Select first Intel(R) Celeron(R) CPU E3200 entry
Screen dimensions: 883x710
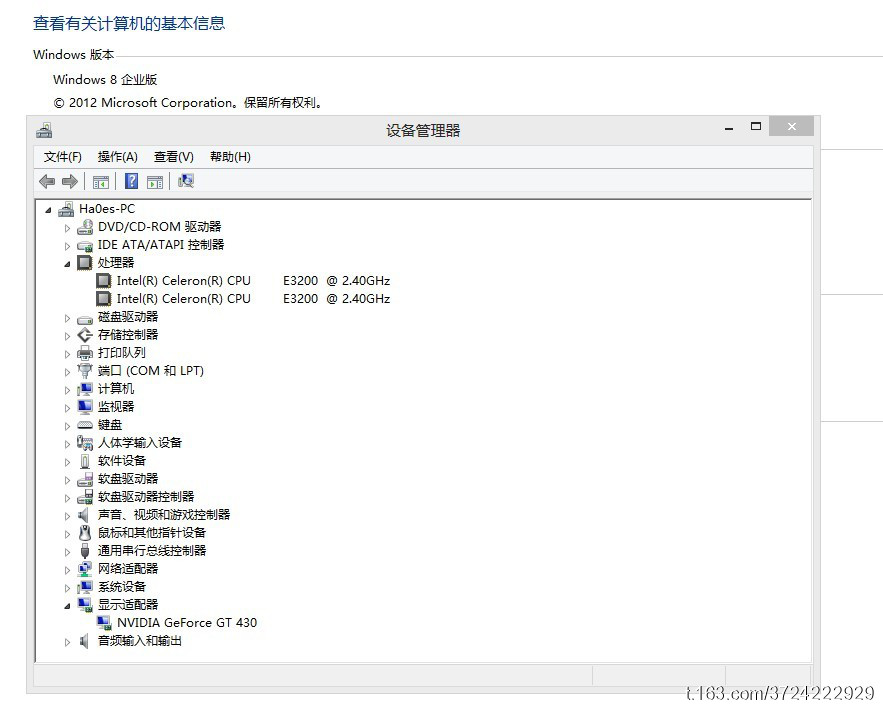[253, 280]
